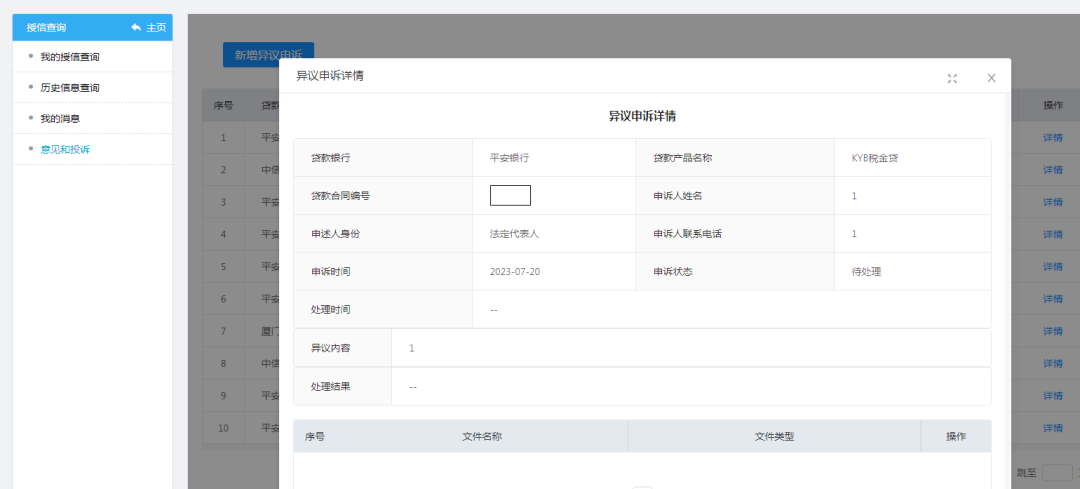
Task: Close the 异议申诉详情 dialog
Action: pos(991,78)
